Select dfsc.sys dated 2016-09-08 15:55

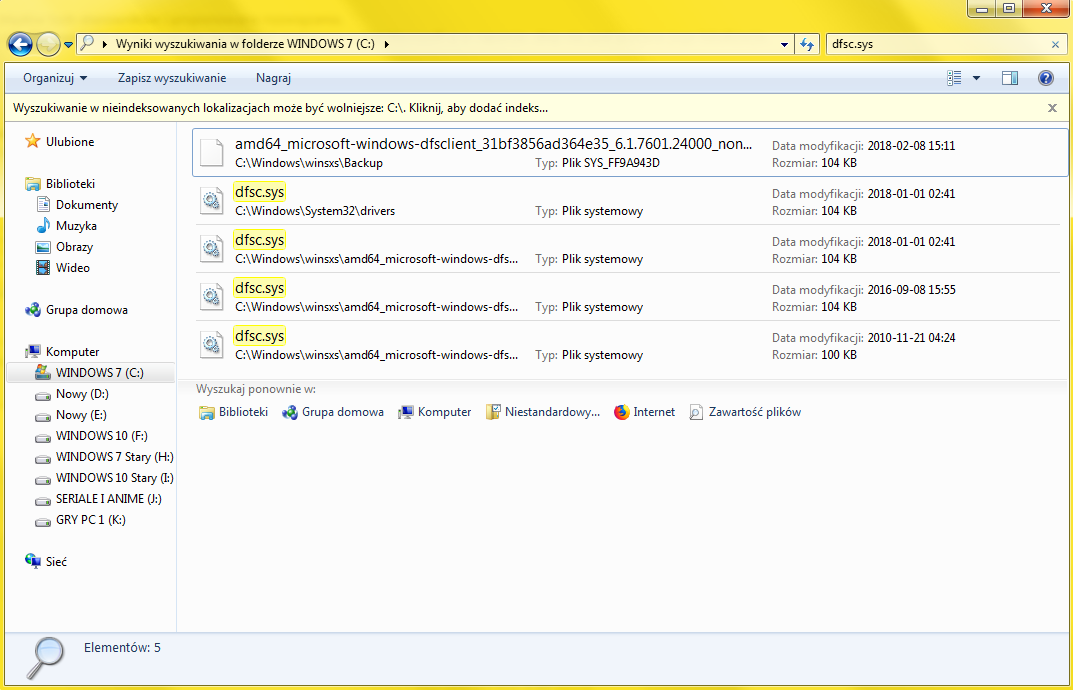[x=630, y=297]
